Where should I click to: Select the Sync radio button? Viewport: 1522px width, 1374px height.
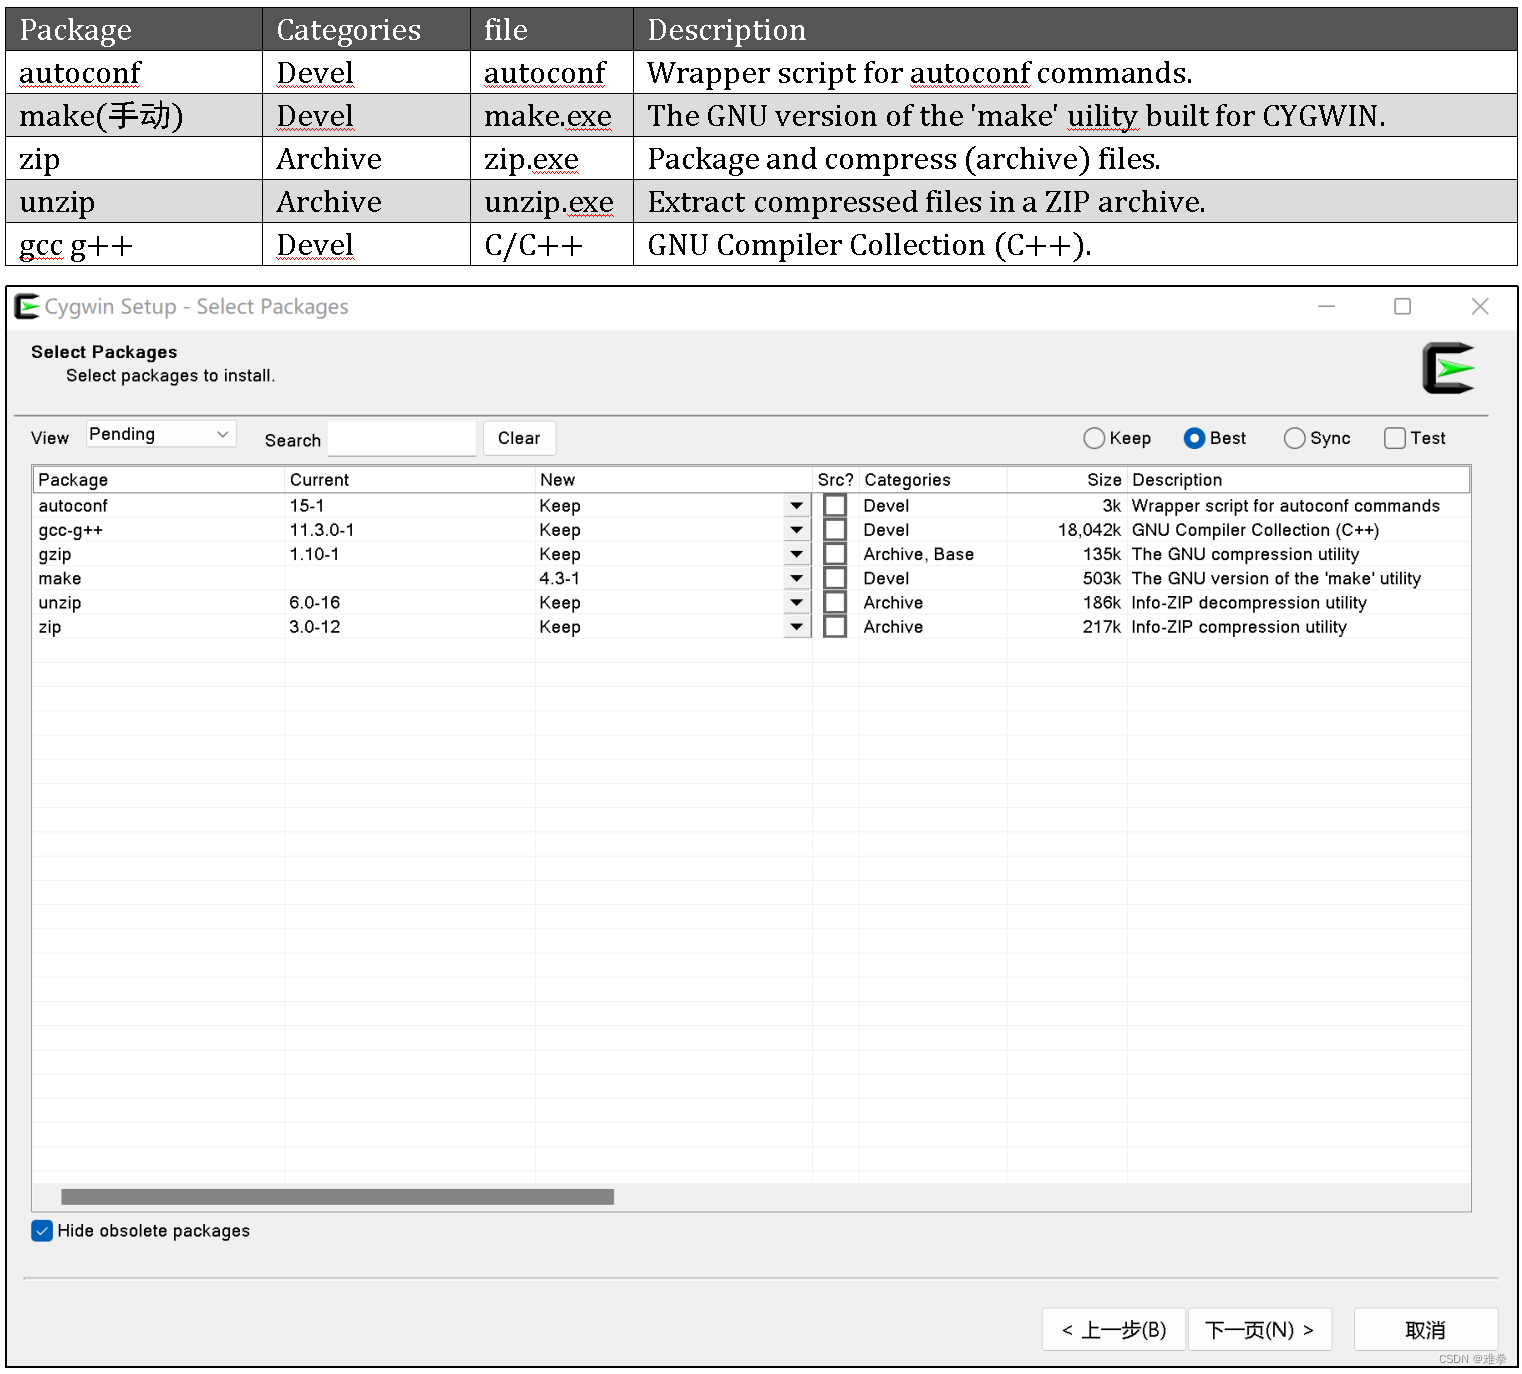[x=1295, y=438]
